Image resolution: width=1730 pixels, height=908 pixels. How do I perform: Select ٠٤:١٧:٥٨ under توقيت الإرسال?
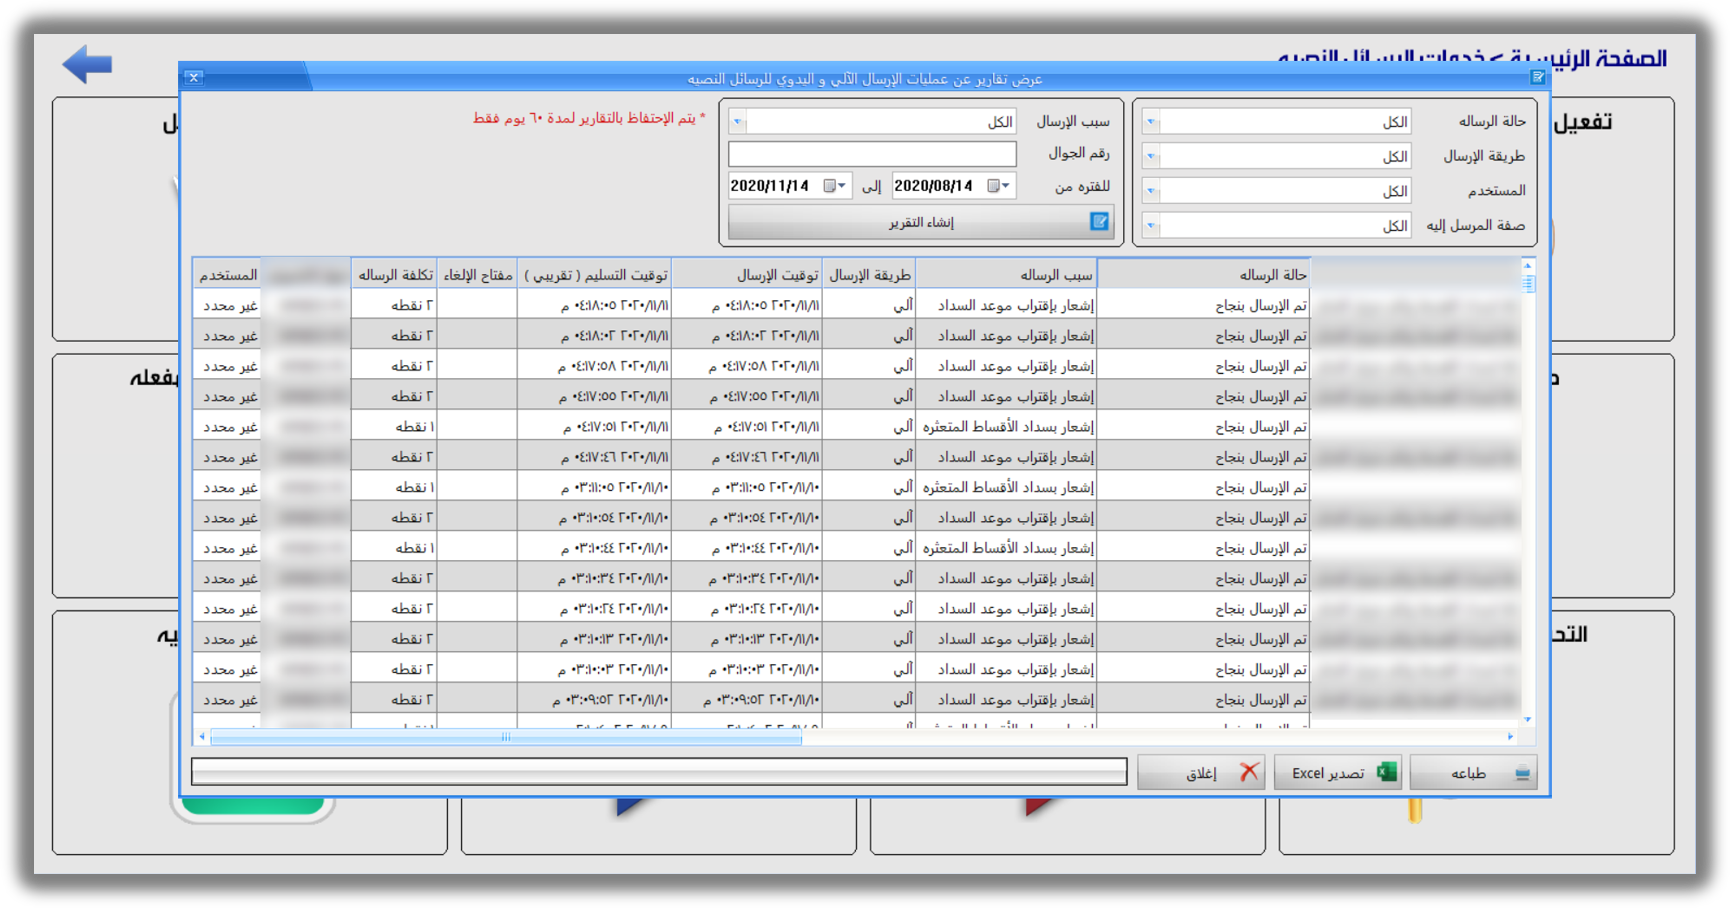747,366
